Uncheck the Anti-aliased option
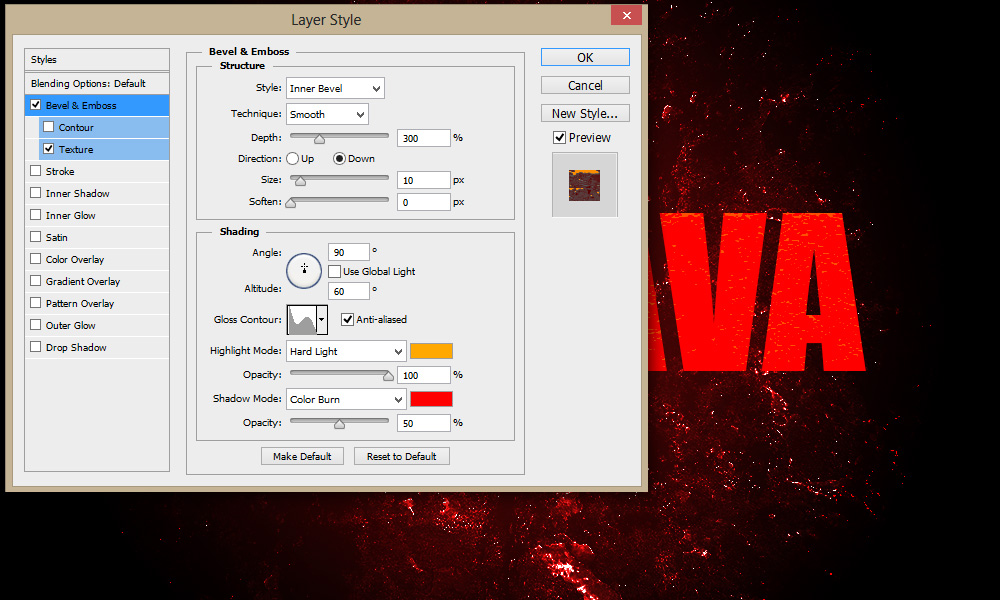1000x600 pixels. (348, 319)
